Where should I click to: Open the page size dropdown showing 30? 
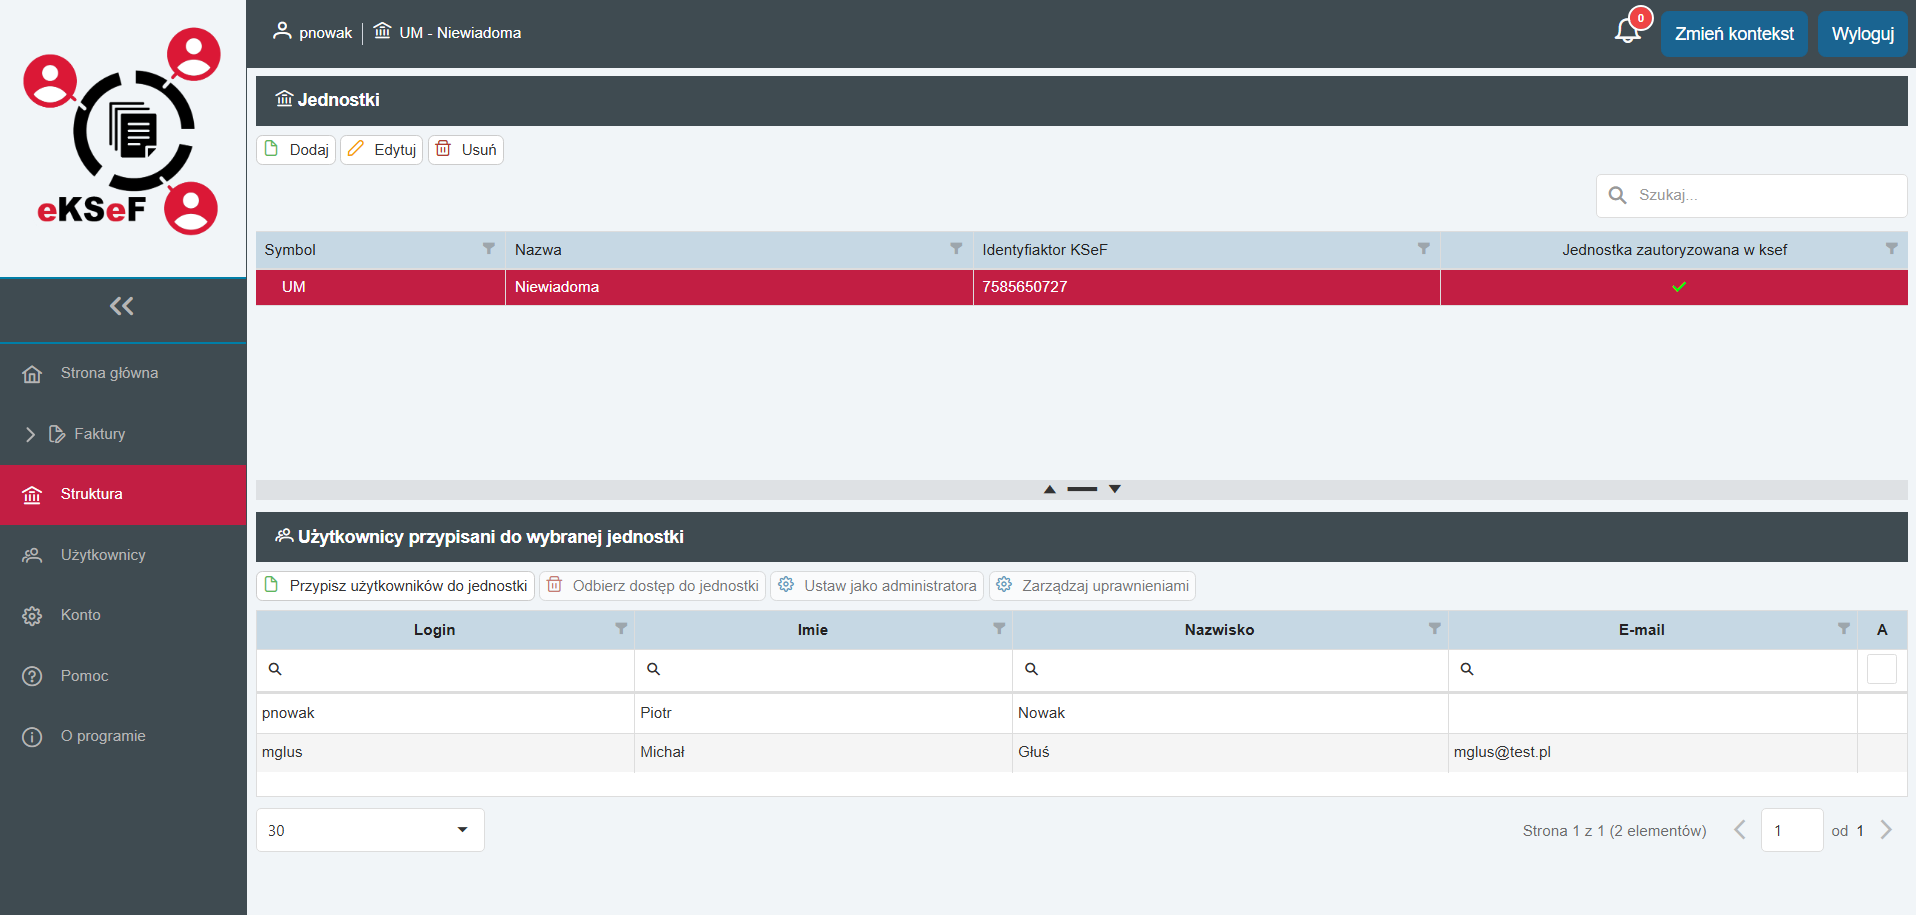[x=370, y=830]
